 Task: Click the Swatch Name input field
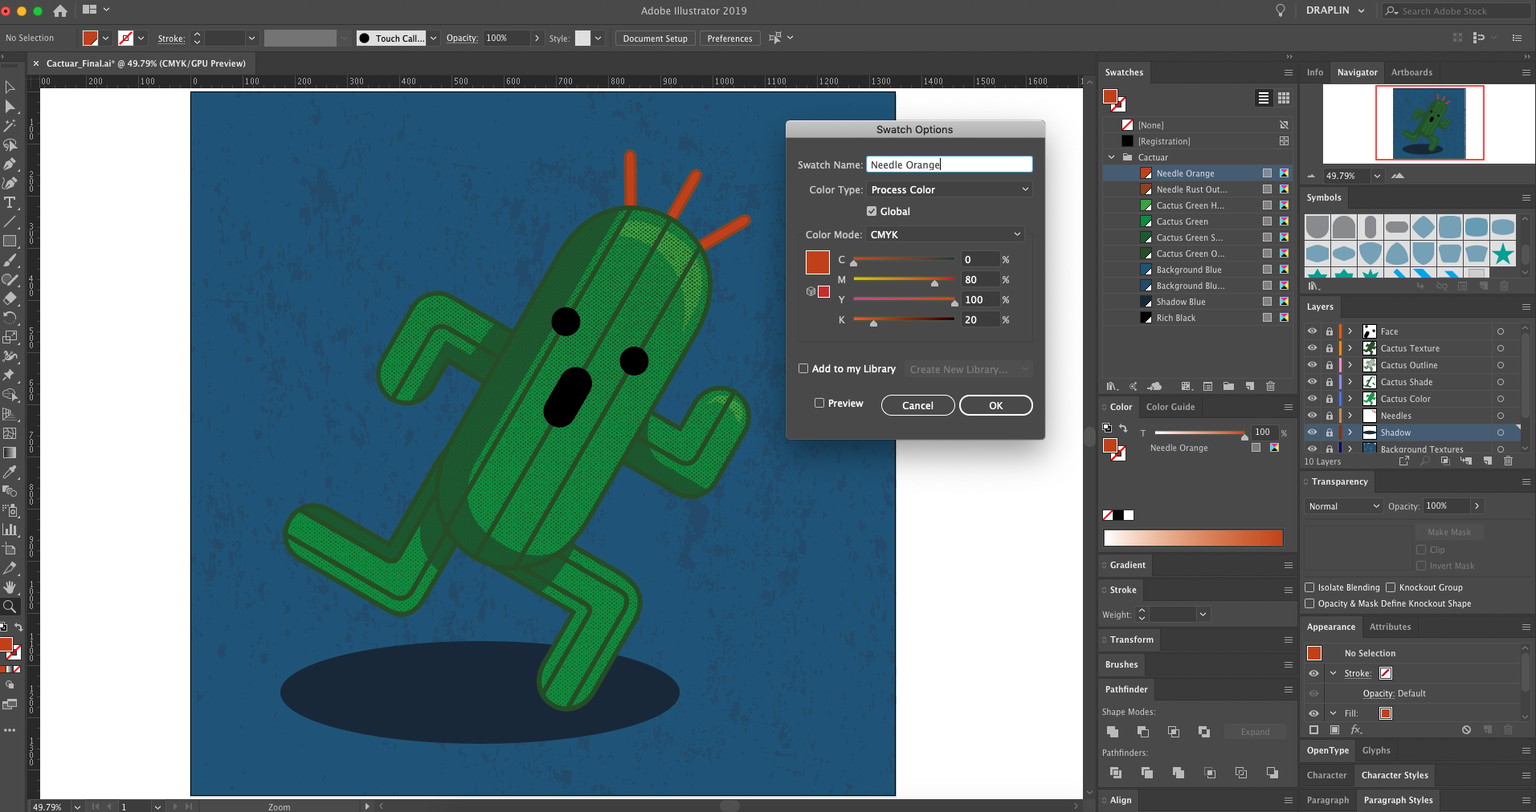pos(949,164)
